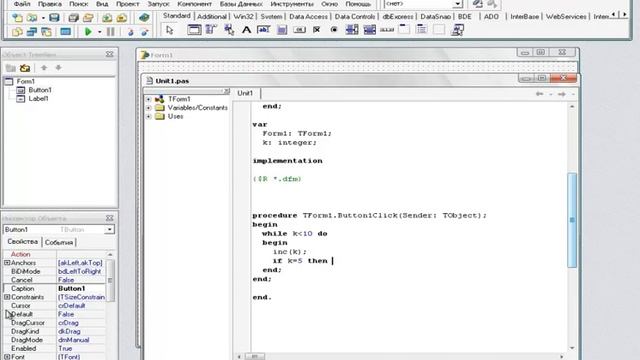
Task: Click the Help Contents book icon
Action: tap(144, 18)
